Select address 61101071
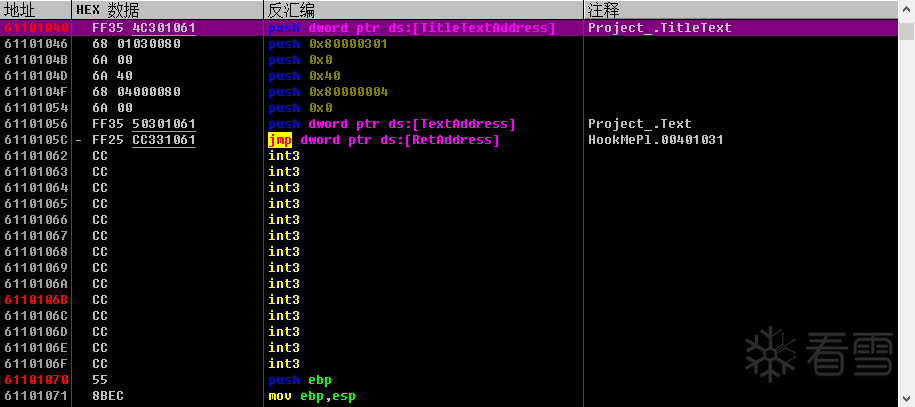The image size is (915, 407). (x=36, y=396)
